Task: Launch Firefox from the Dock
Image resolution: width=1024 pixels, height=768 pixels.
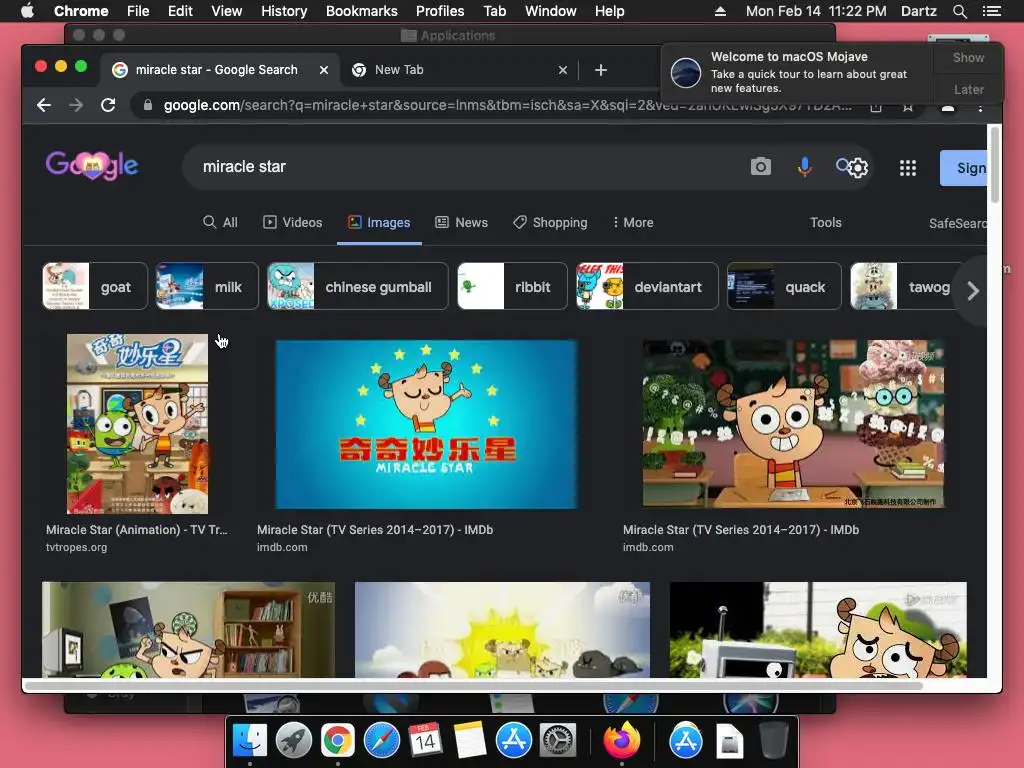Action: pos(621,741)
